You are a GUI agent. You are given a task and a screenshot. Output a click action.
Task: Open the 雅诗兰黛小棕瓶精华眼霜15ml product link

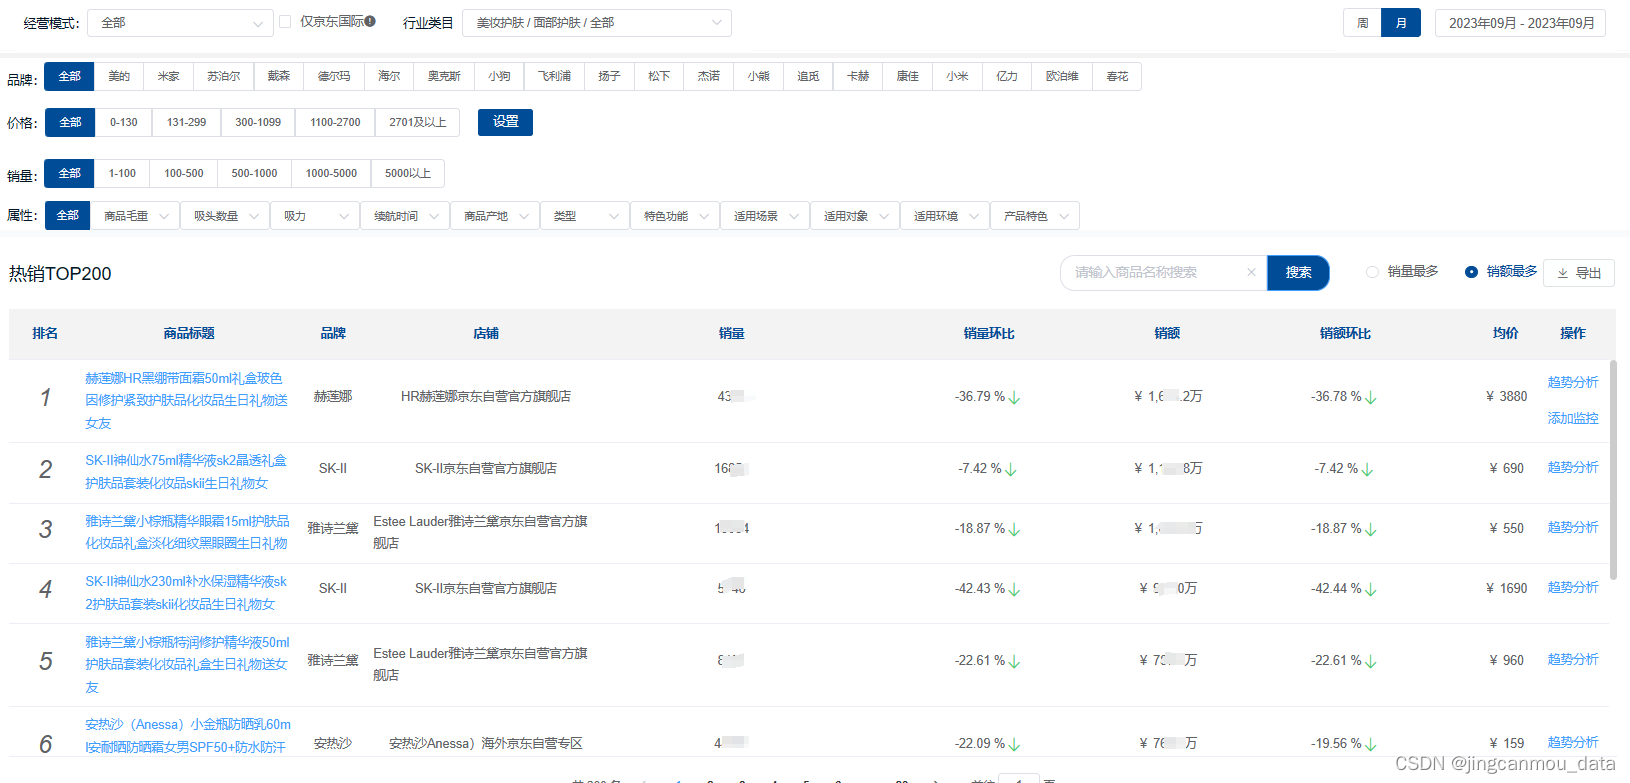click(187, 532)
